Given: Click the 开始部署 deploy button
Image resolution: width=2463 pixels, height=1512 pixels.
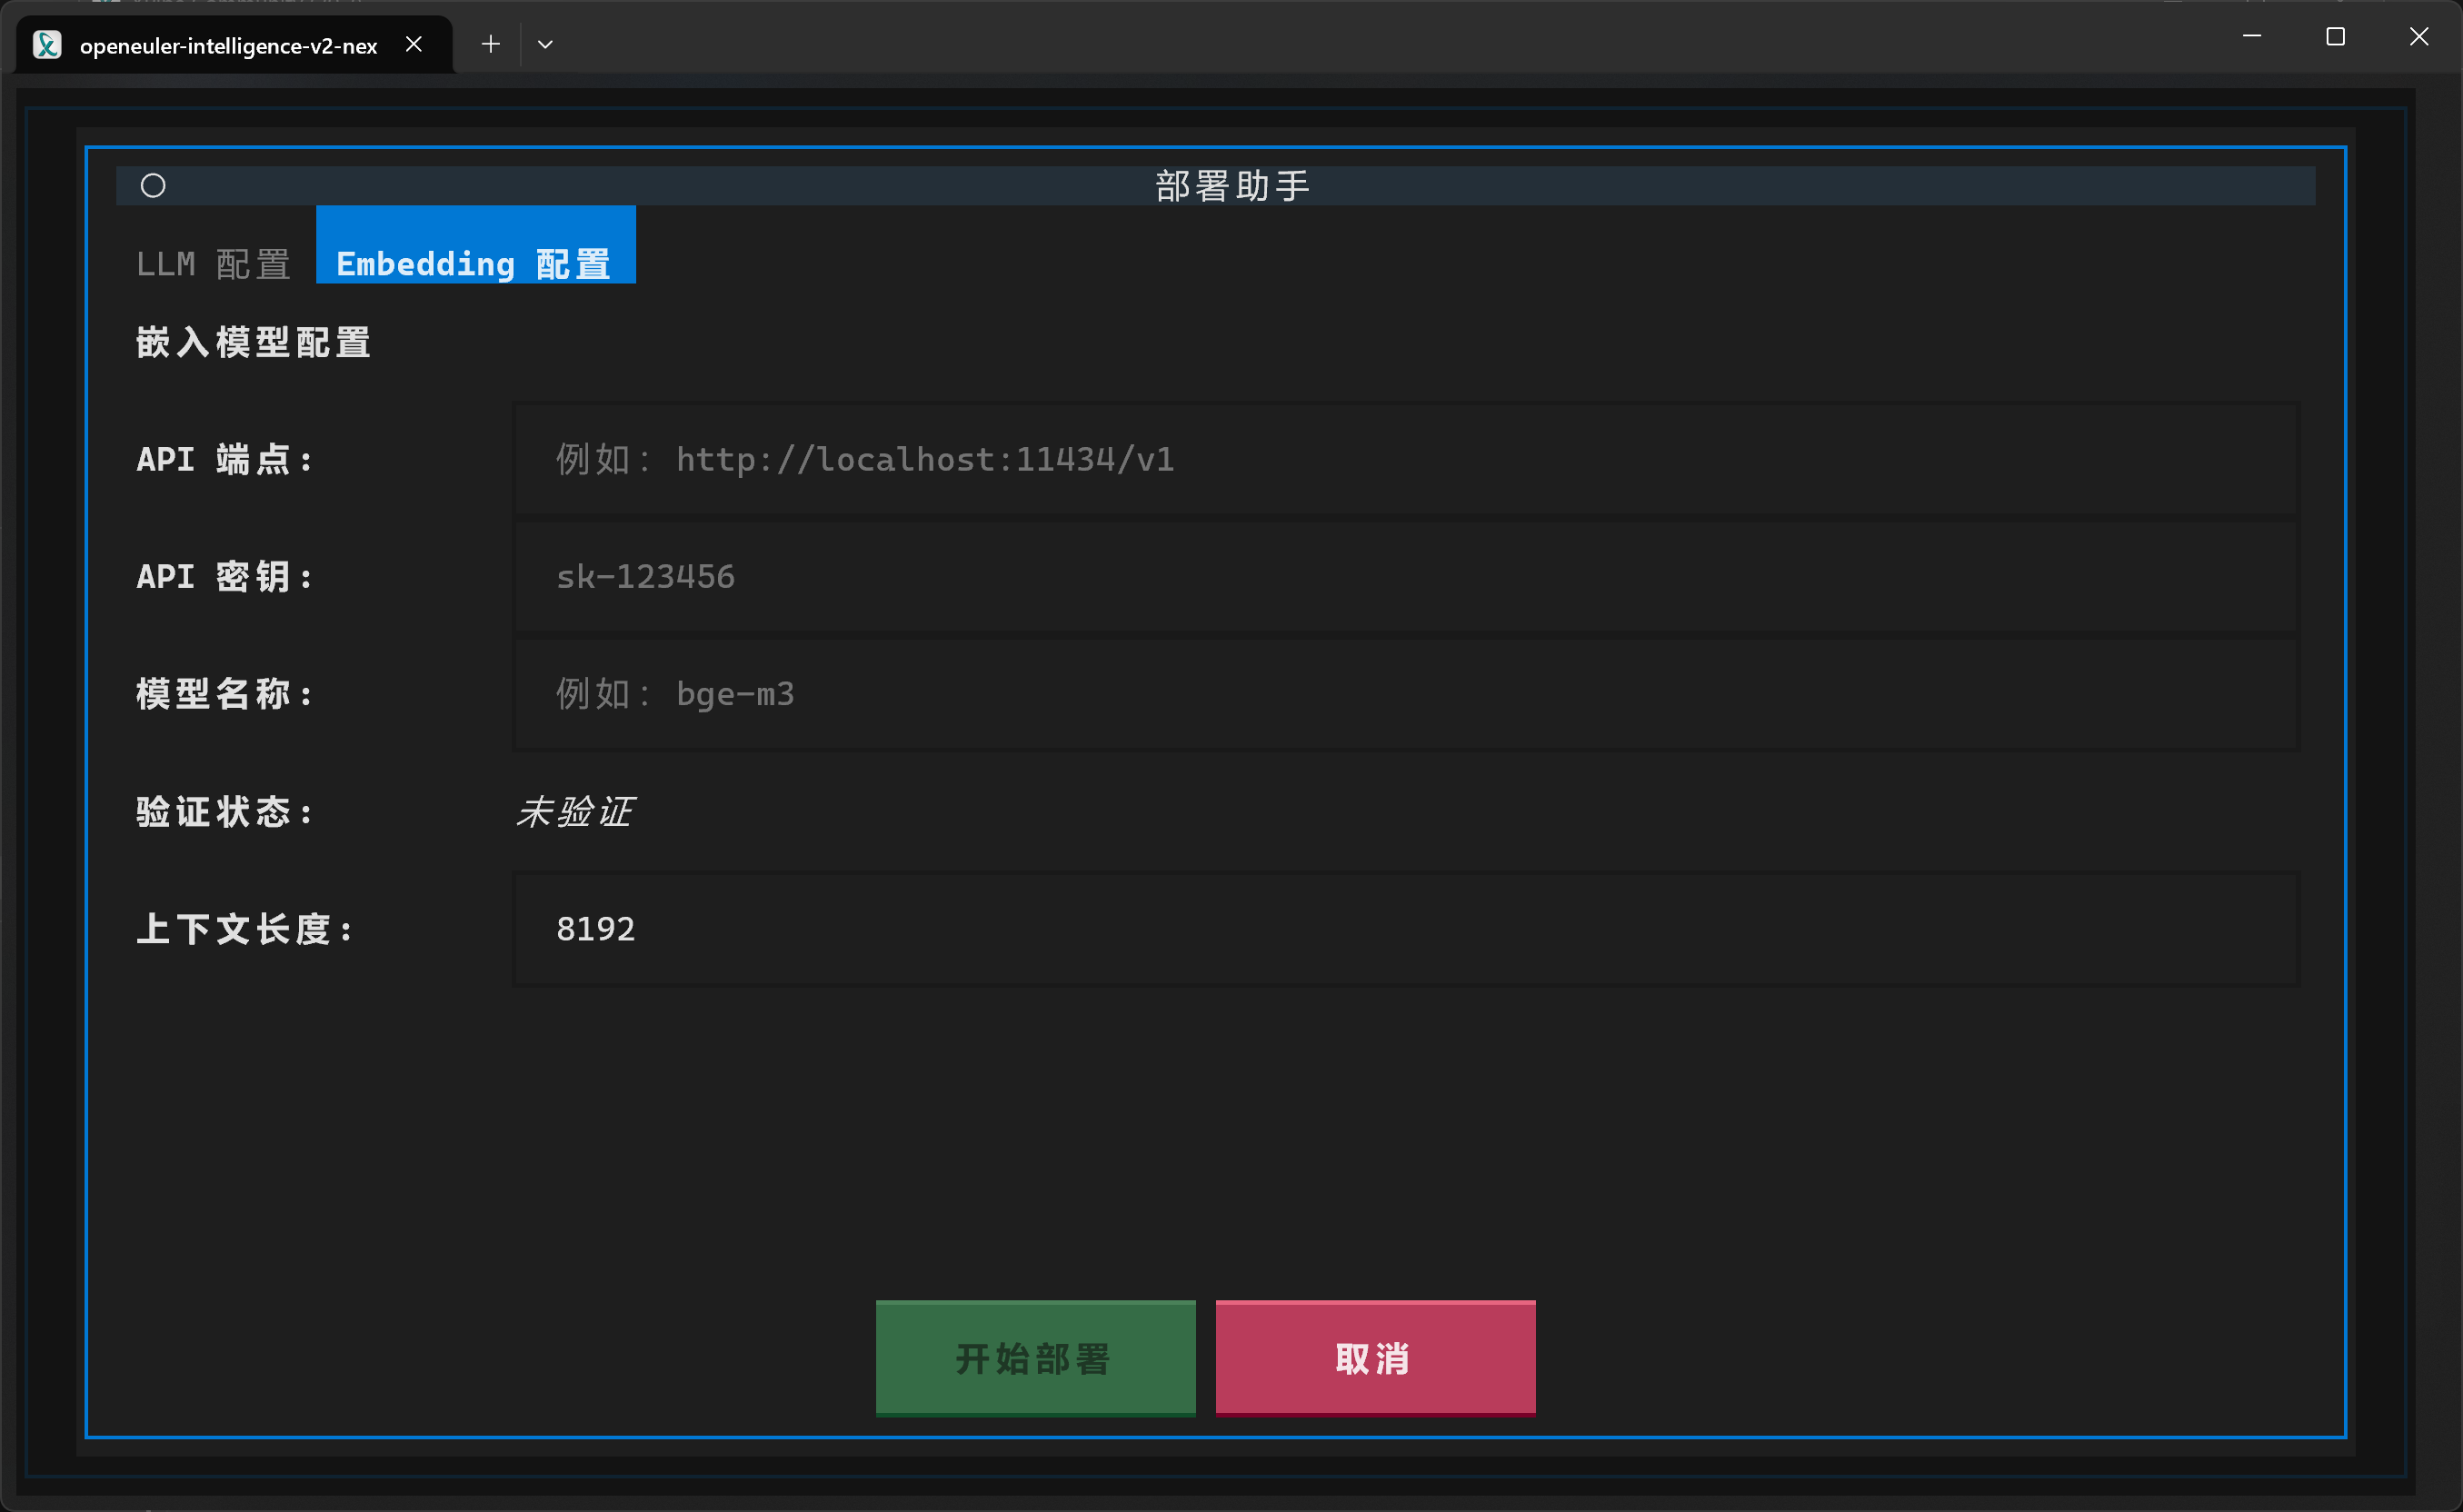Looking at the screenshot, I should tap(1034, 1357).
